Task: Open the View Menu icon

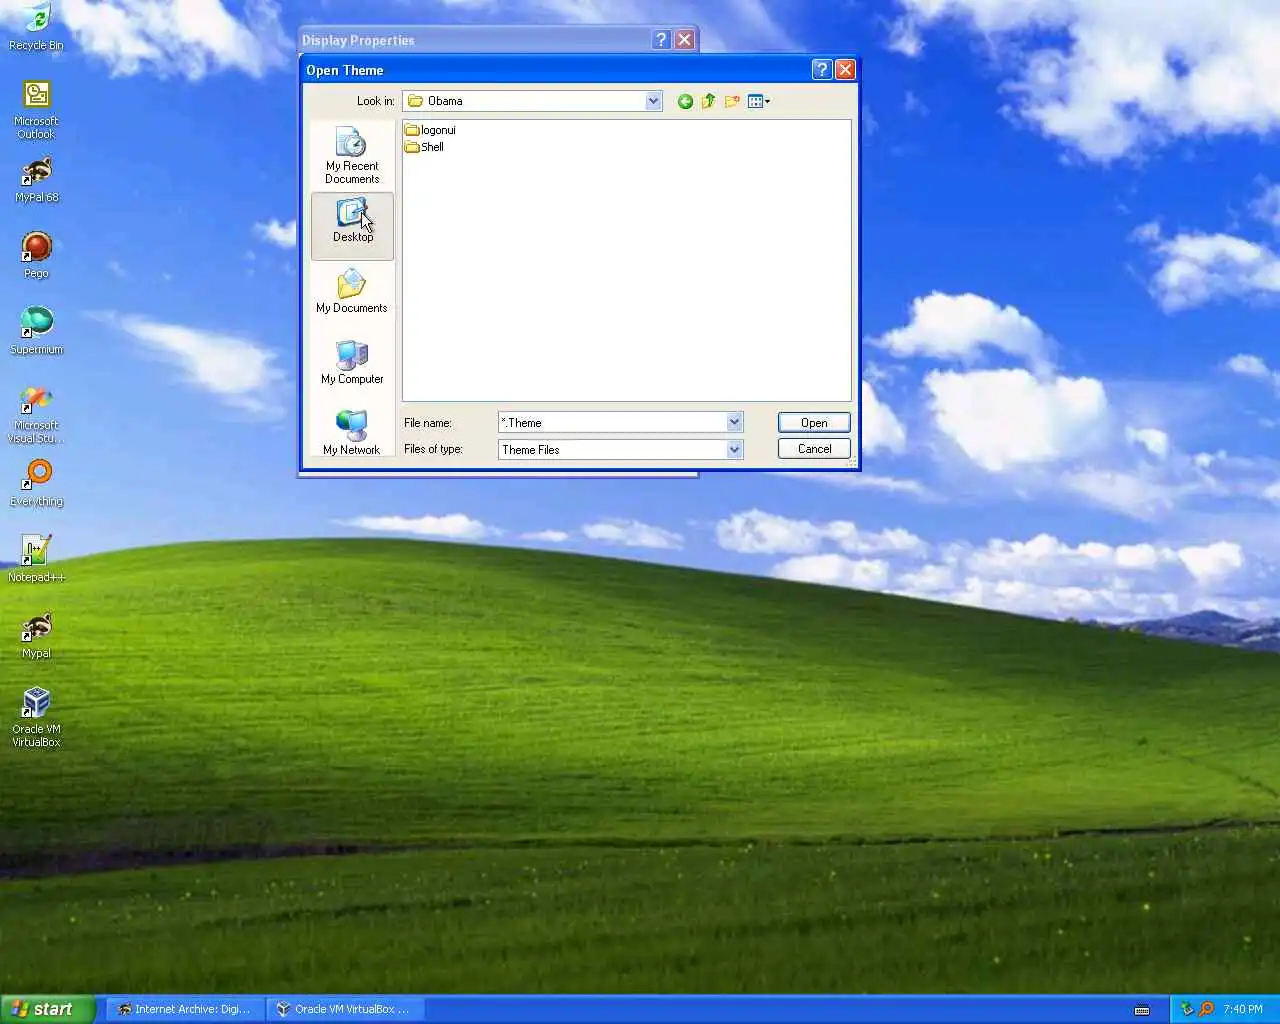Action: coord(759,101)
